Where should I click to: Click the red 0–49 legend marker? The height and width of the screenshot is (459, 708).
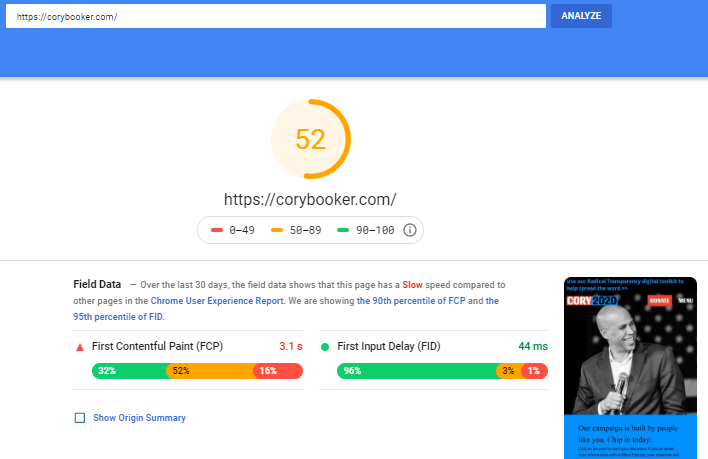pos(217,230)
